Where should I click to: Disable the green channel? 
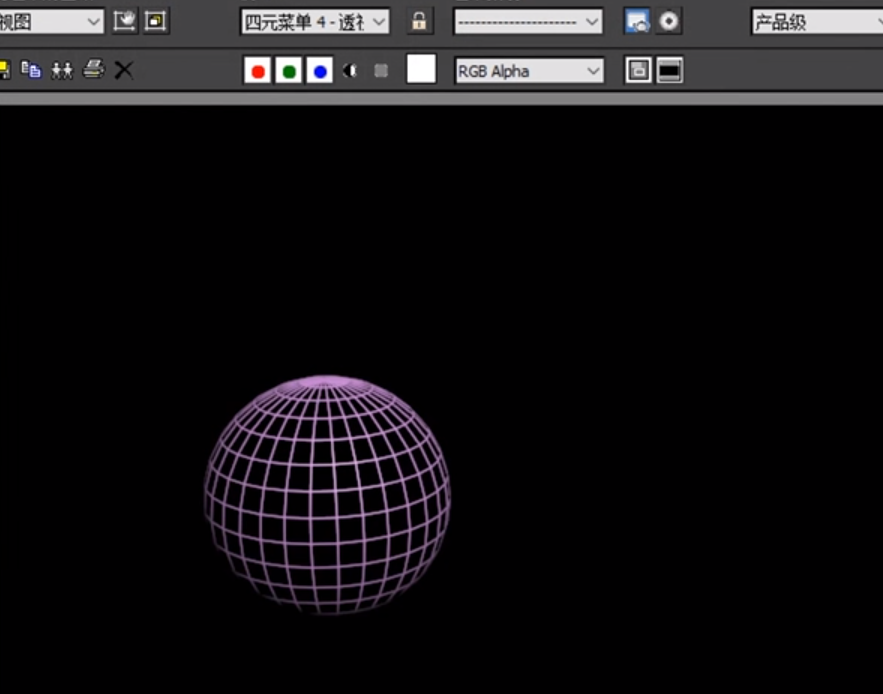(290, 70)
